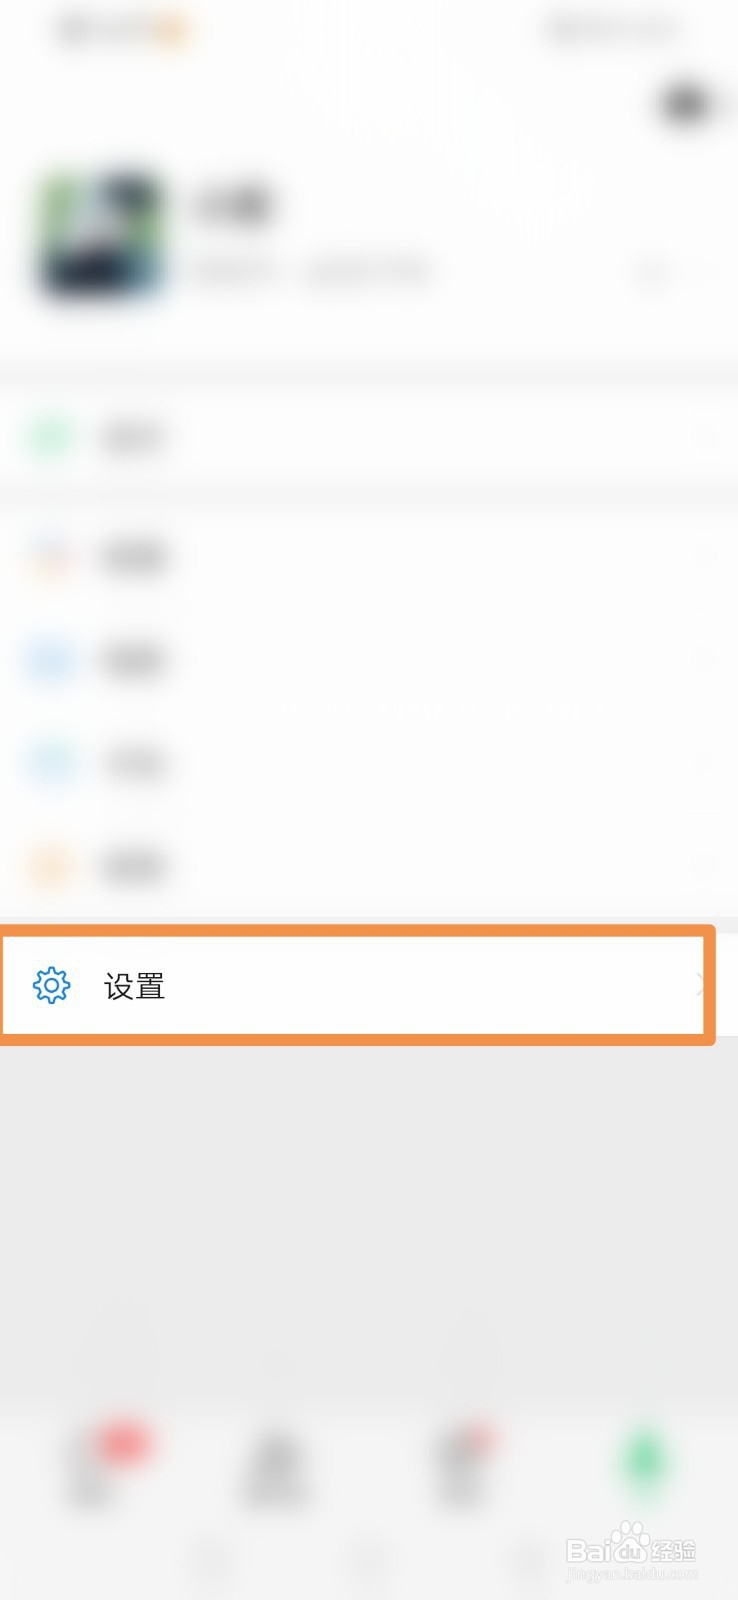Tap the blurred multicolored icon in the list

[x=50, y=556]
